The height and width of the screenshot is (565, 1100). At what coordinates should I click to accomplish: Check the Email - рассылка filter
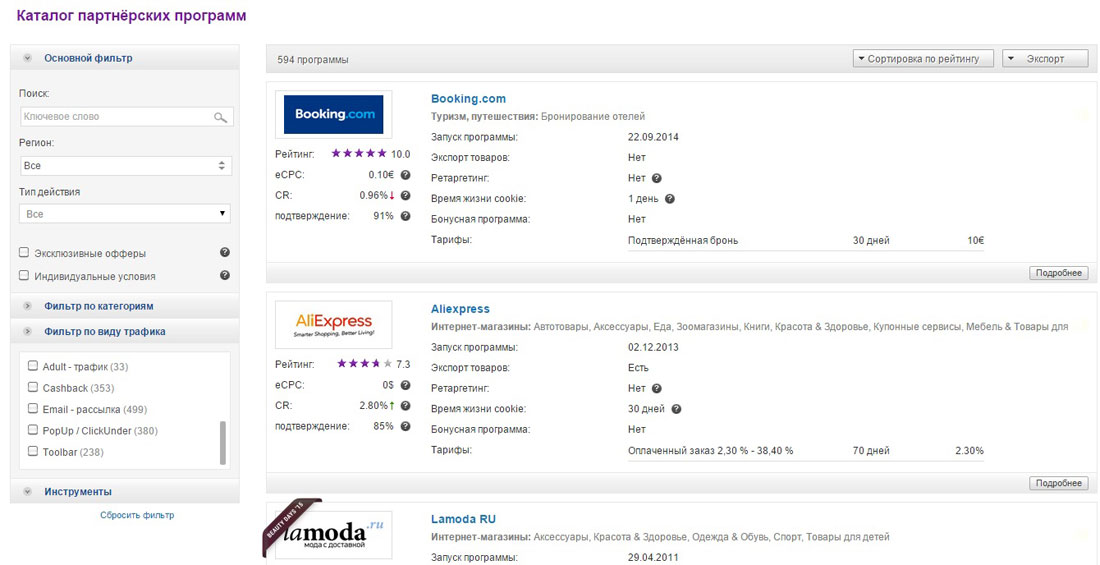click(32, 408)
